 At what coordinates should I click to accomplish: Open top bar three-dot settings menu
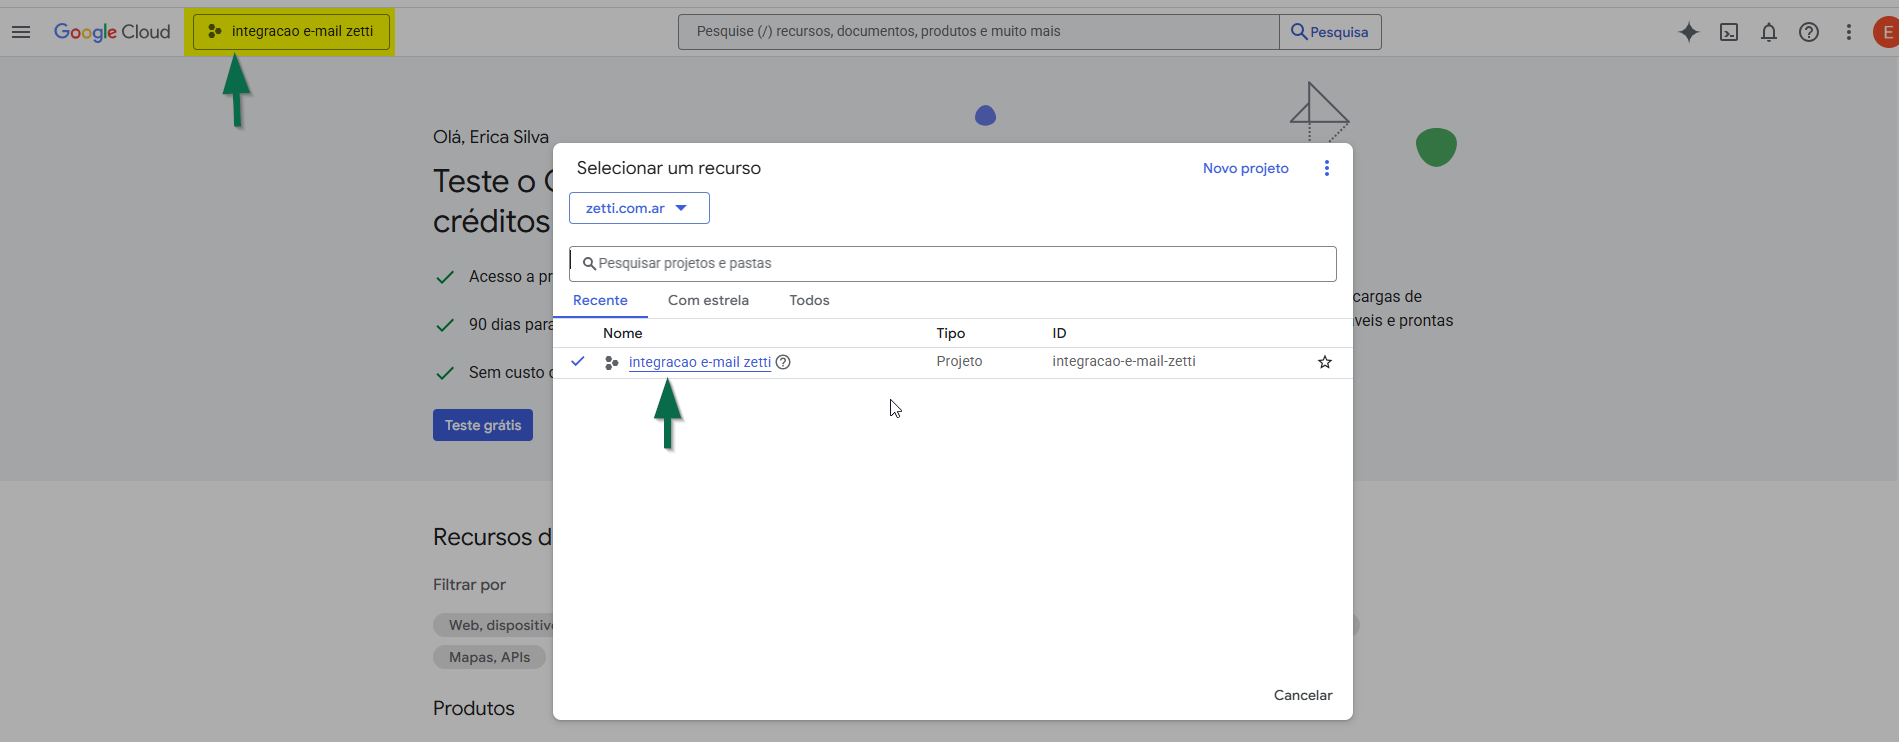coord(1848,32)
